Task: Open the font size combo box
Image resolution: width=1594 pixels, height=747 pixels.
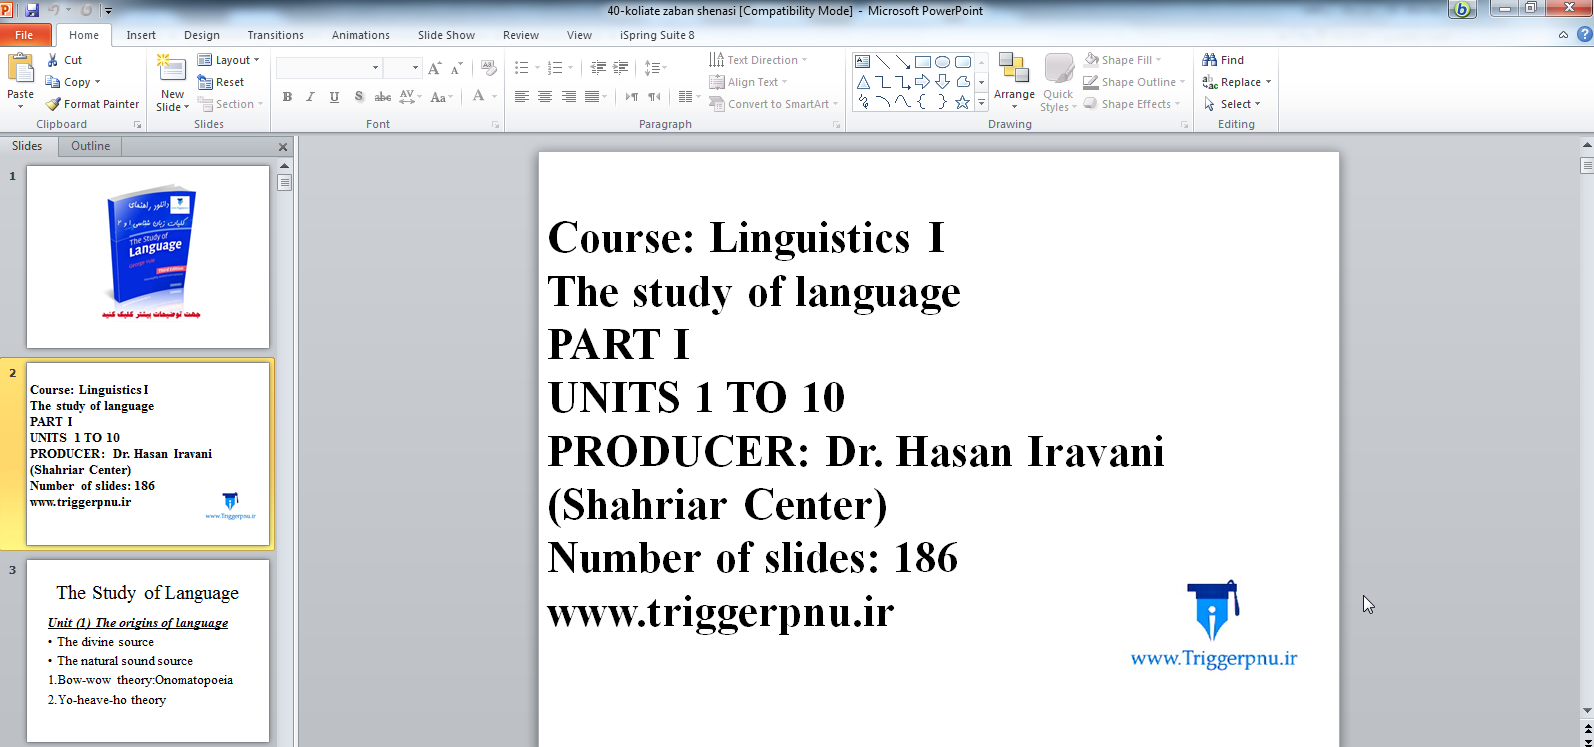Action: (x=402, y=68)
